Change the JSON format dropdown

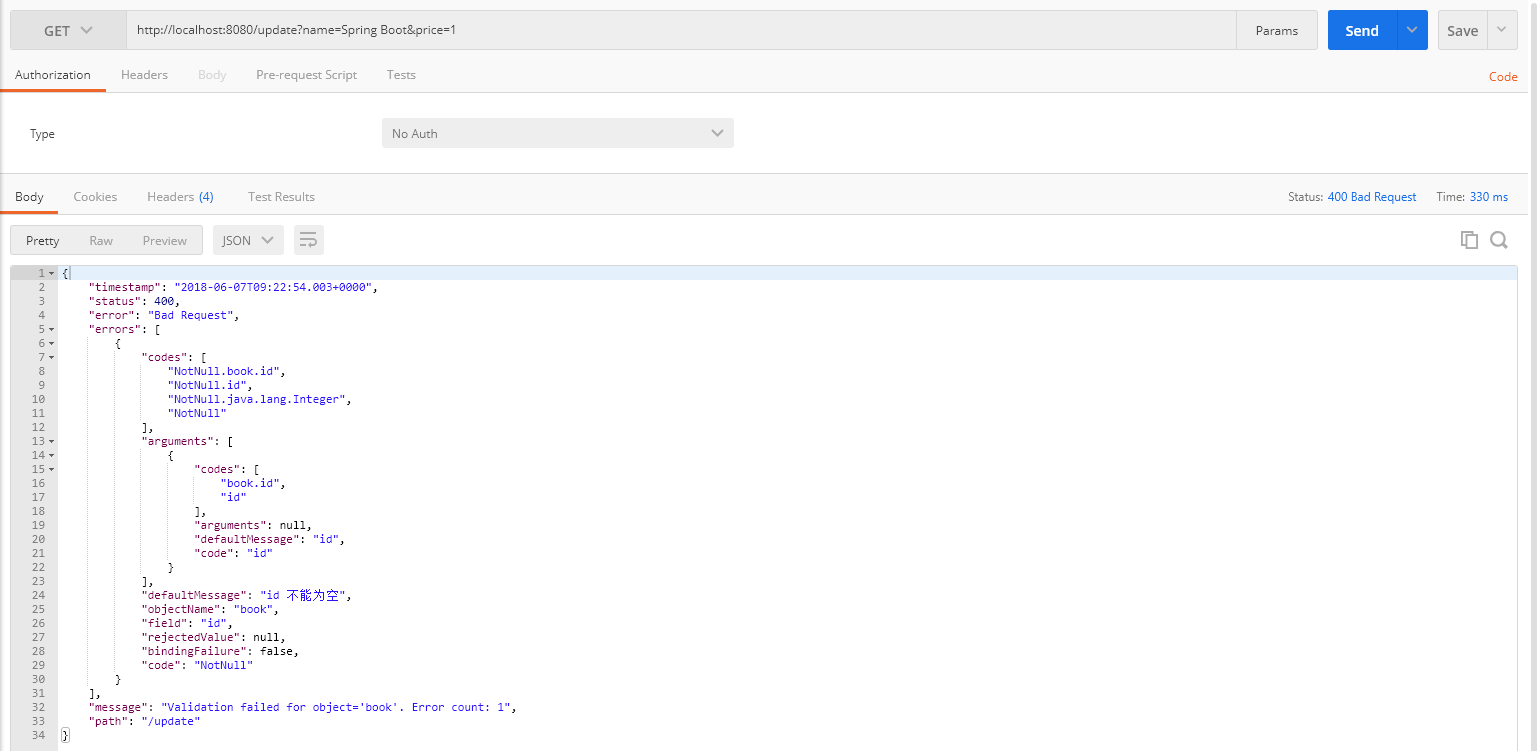[x=248, y=240]
